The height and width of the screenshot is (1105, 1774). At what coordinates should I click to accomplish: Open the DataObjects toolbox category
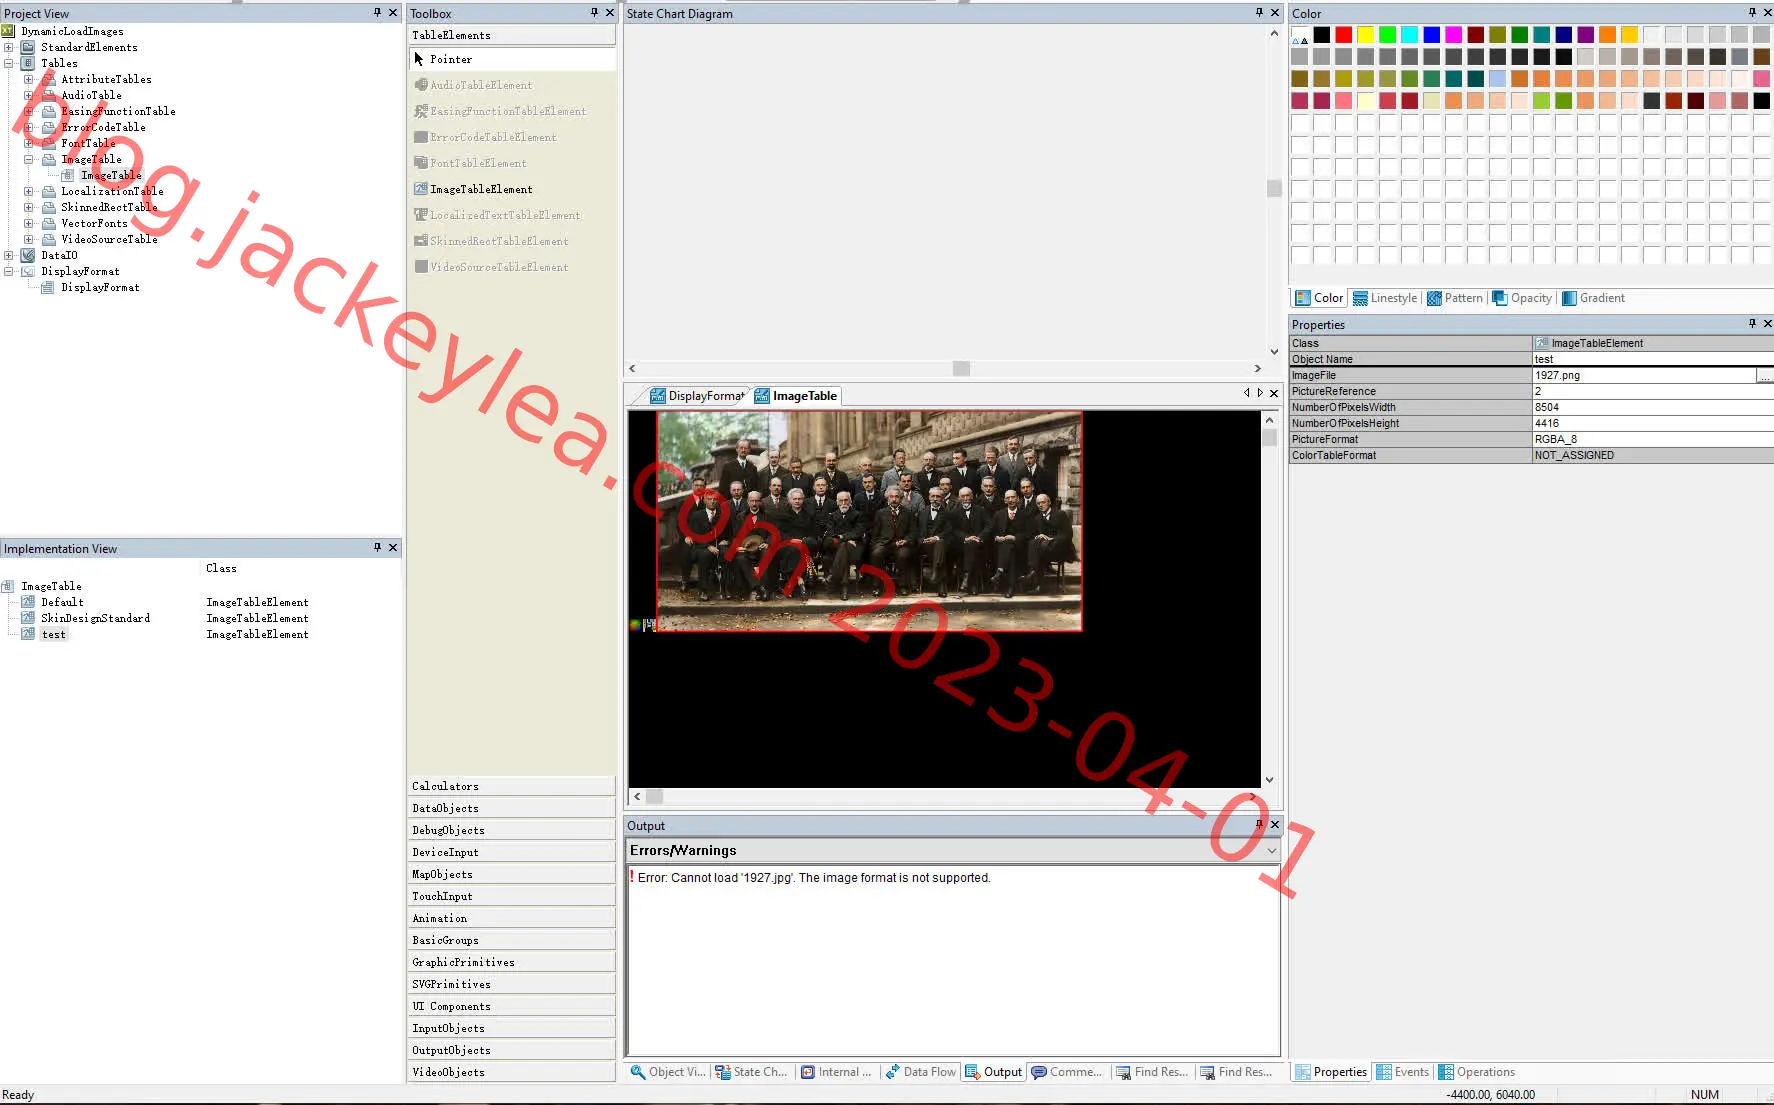(511, 808)
